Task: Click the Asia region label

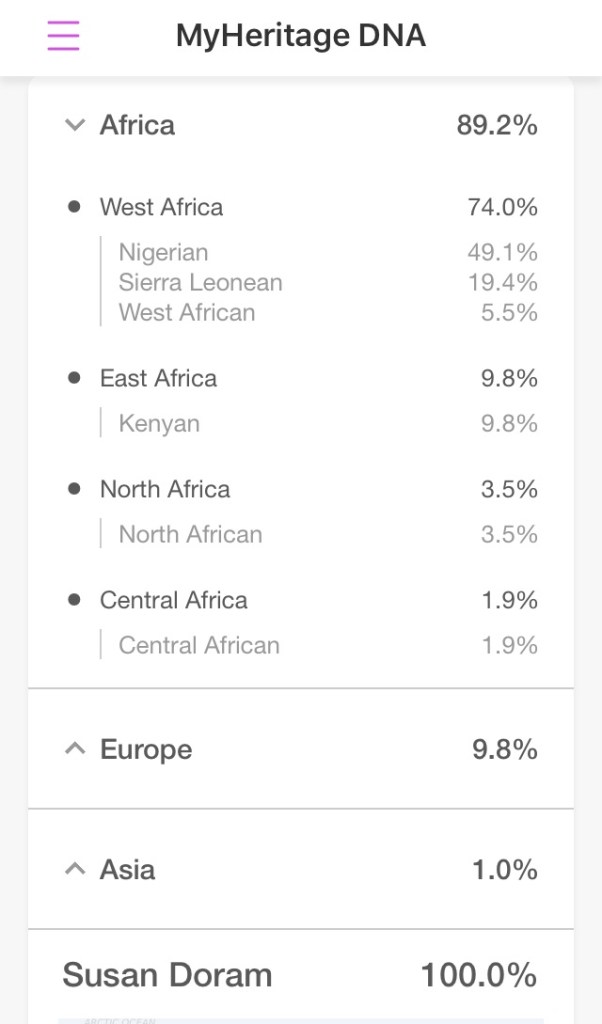Action: click(x=127, y=869)
